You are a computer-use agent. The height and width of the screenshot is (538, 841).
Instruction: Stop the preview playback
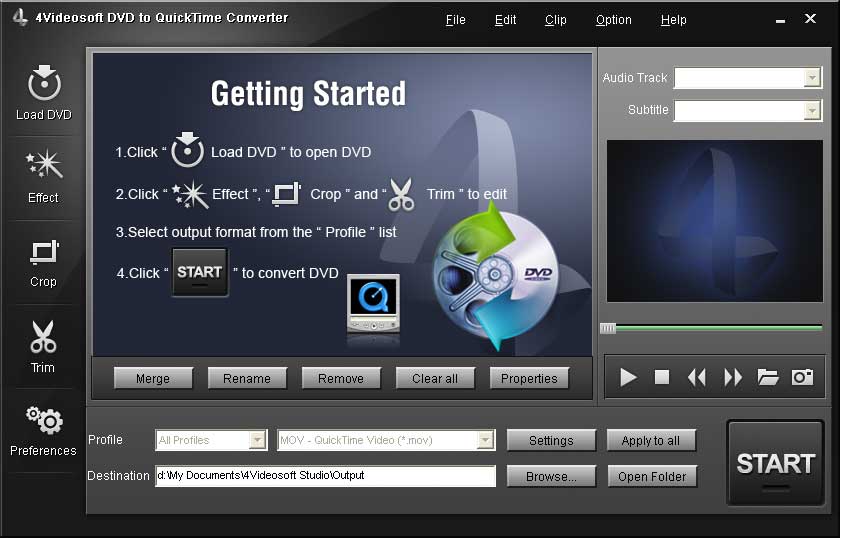pos(662,377)
